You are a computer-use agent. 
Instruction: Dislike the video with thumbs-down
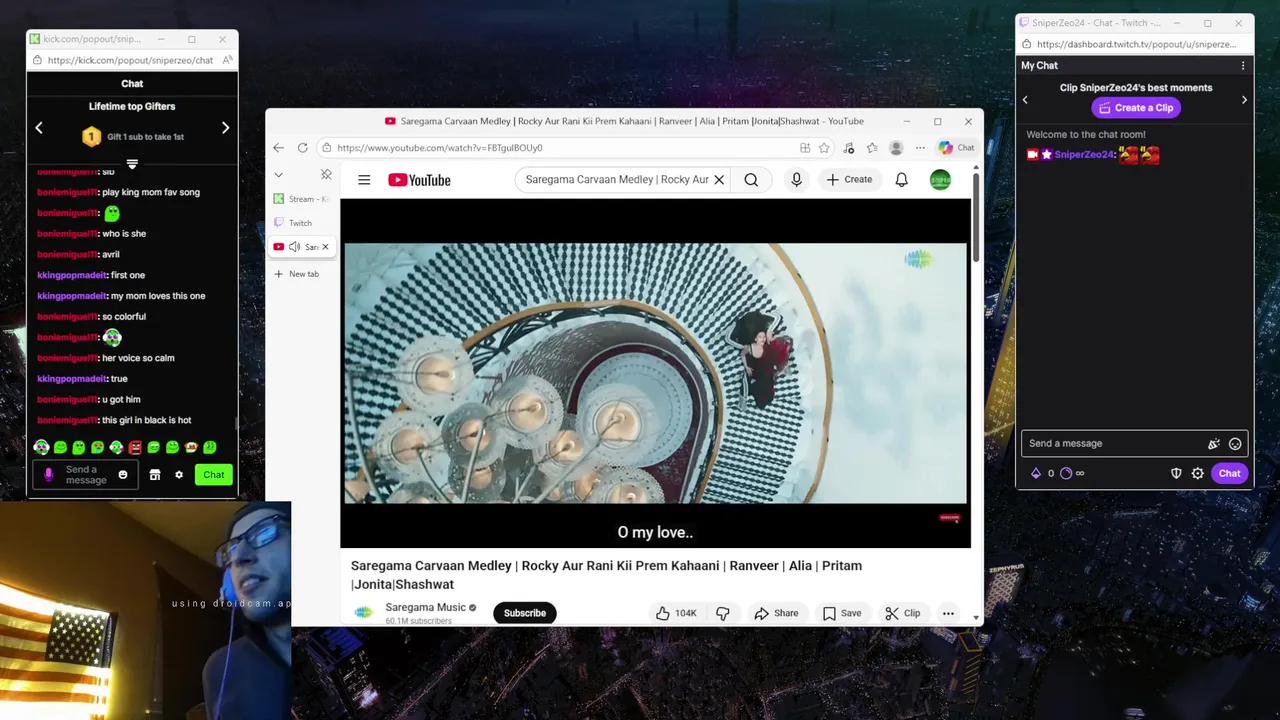723,613
